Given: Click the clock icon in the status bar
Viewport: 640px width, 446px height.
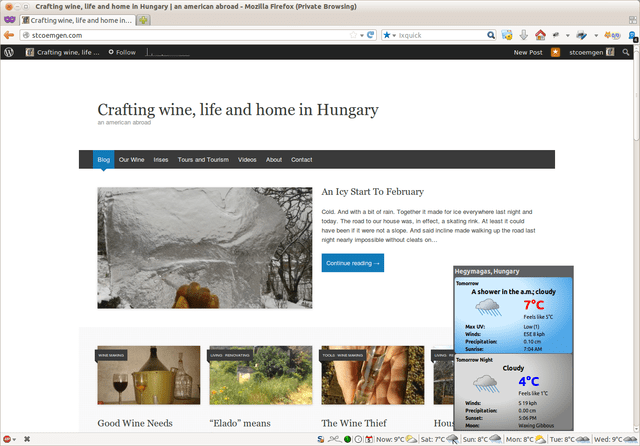Looking at the screenshot, I should [358, 439].
